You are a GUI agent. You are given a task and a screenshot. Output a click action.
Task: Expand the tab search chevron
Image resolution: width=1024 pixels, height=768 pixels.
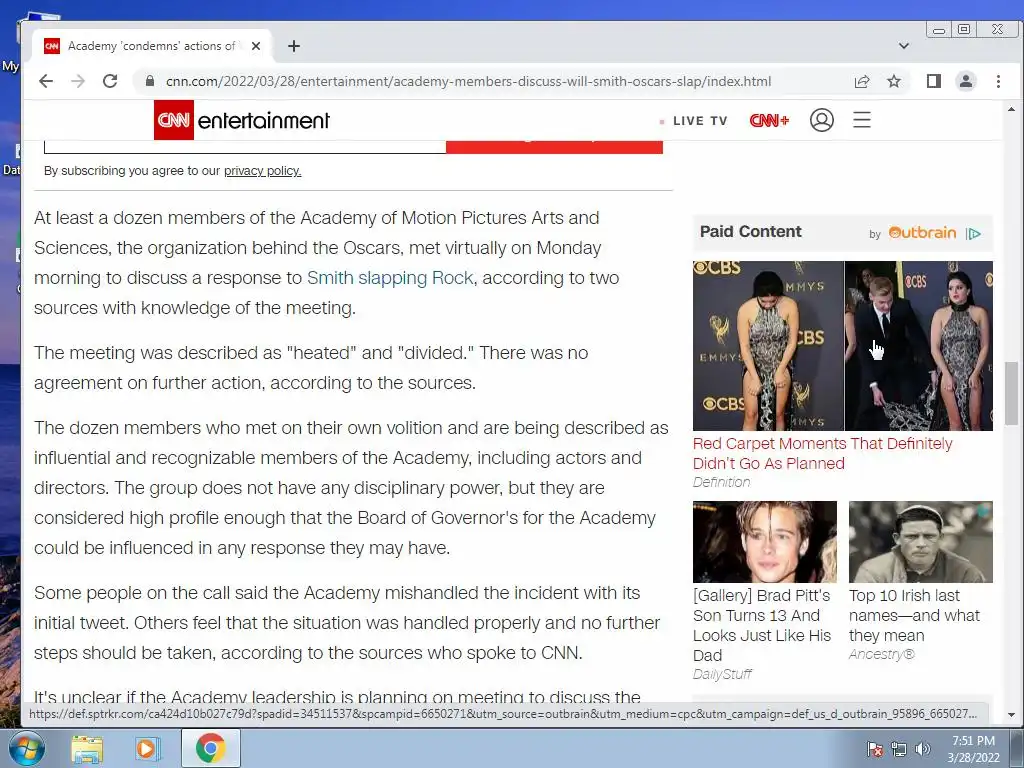(904, 46)
